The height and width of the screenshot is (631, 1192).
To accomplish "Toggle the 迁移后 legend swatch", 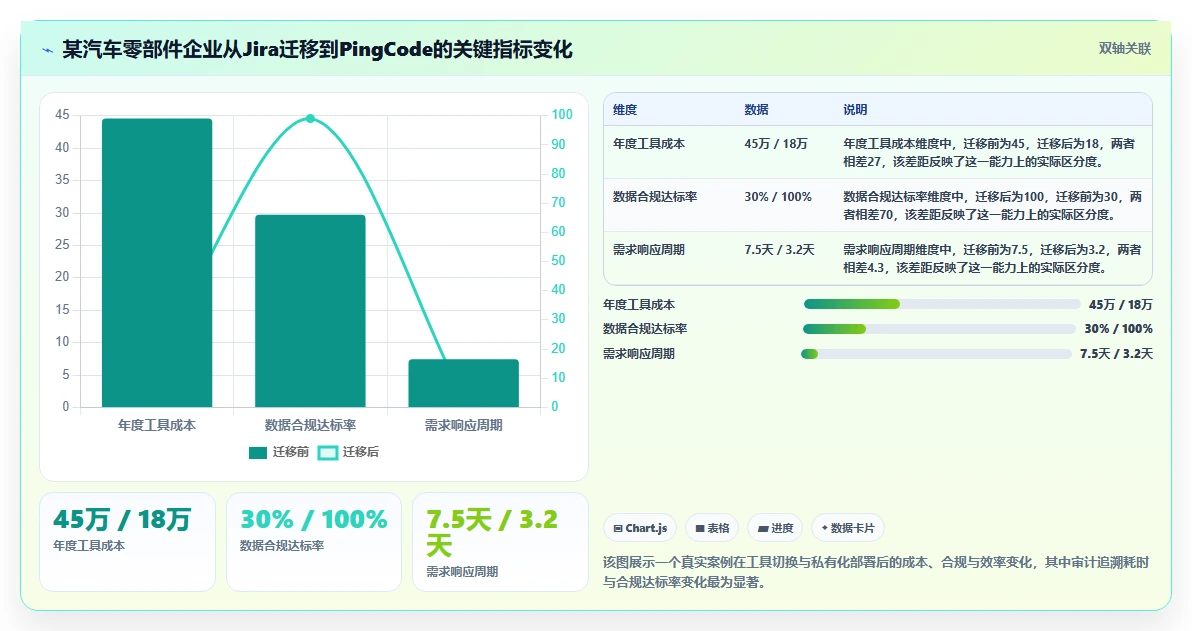I will pos(328,452).
